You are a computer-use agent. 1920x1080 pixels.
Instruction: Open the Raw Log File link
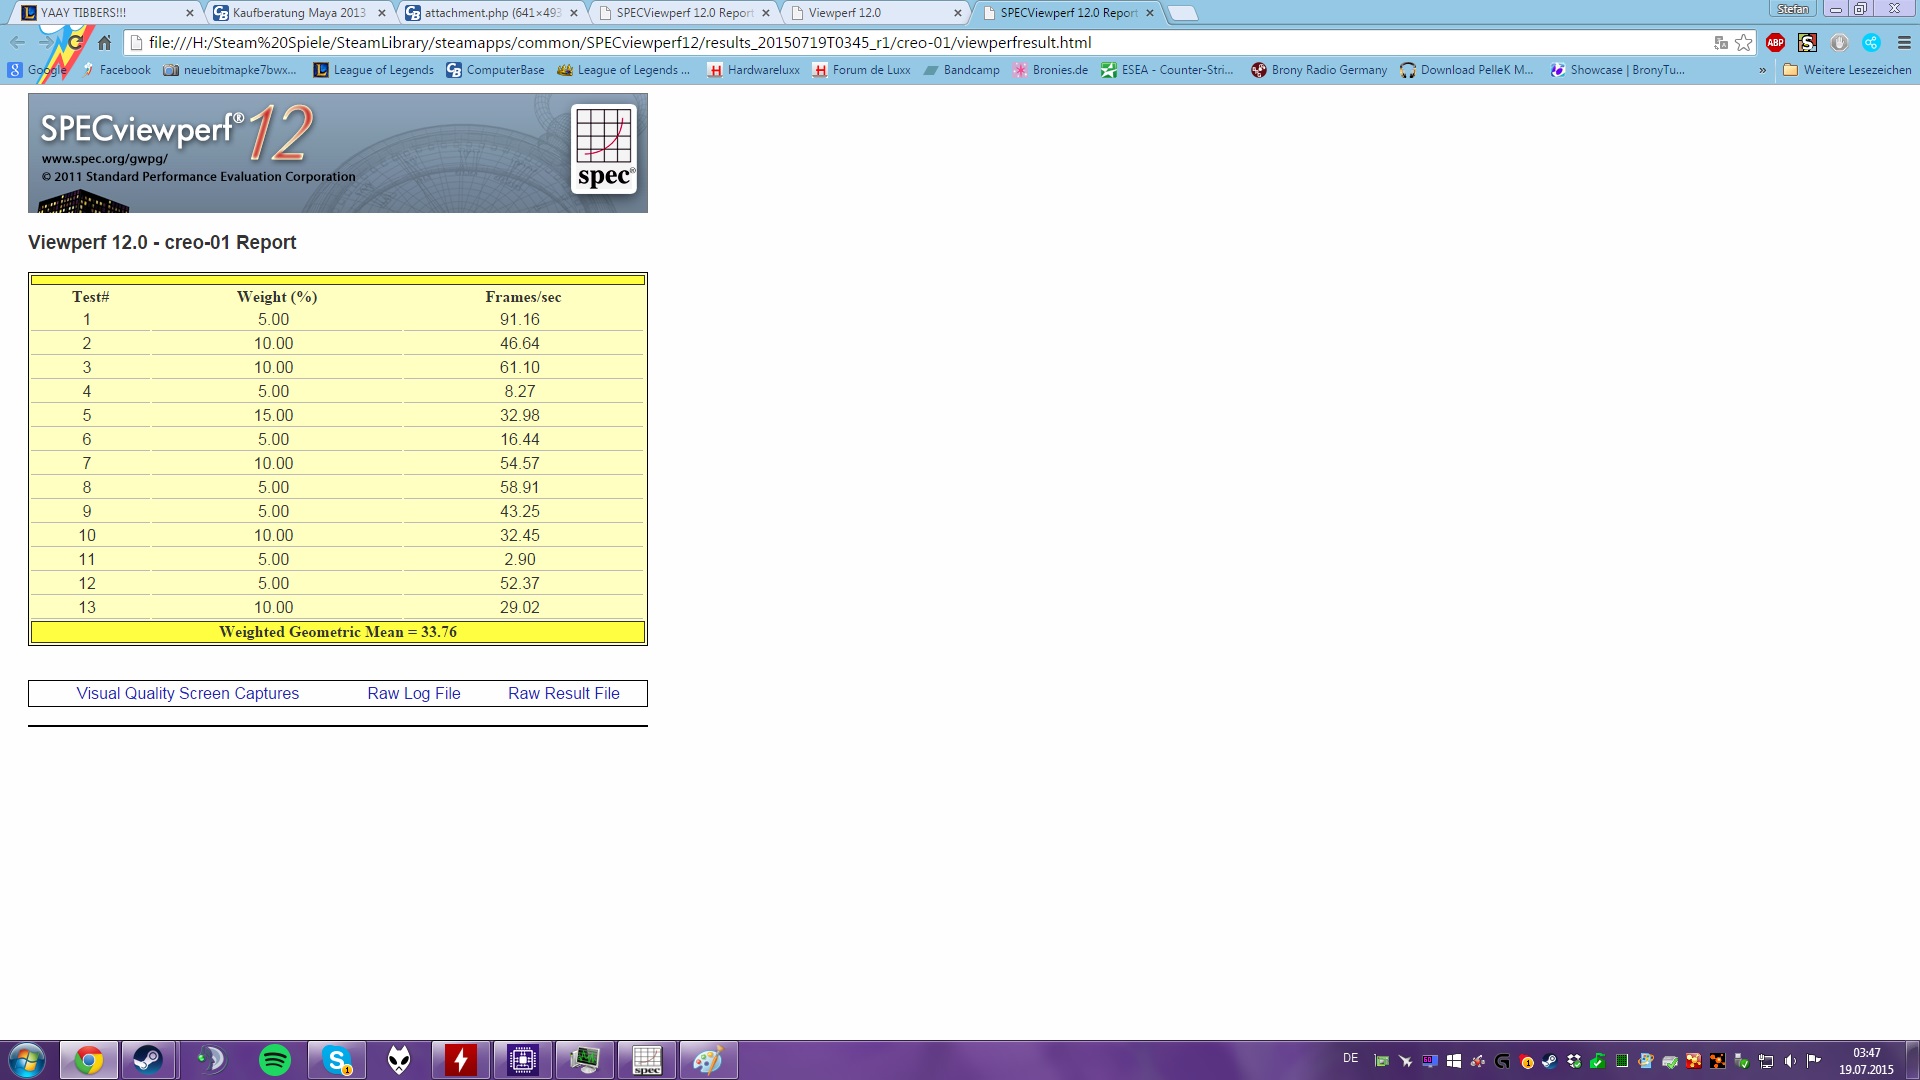coord(414,694)
